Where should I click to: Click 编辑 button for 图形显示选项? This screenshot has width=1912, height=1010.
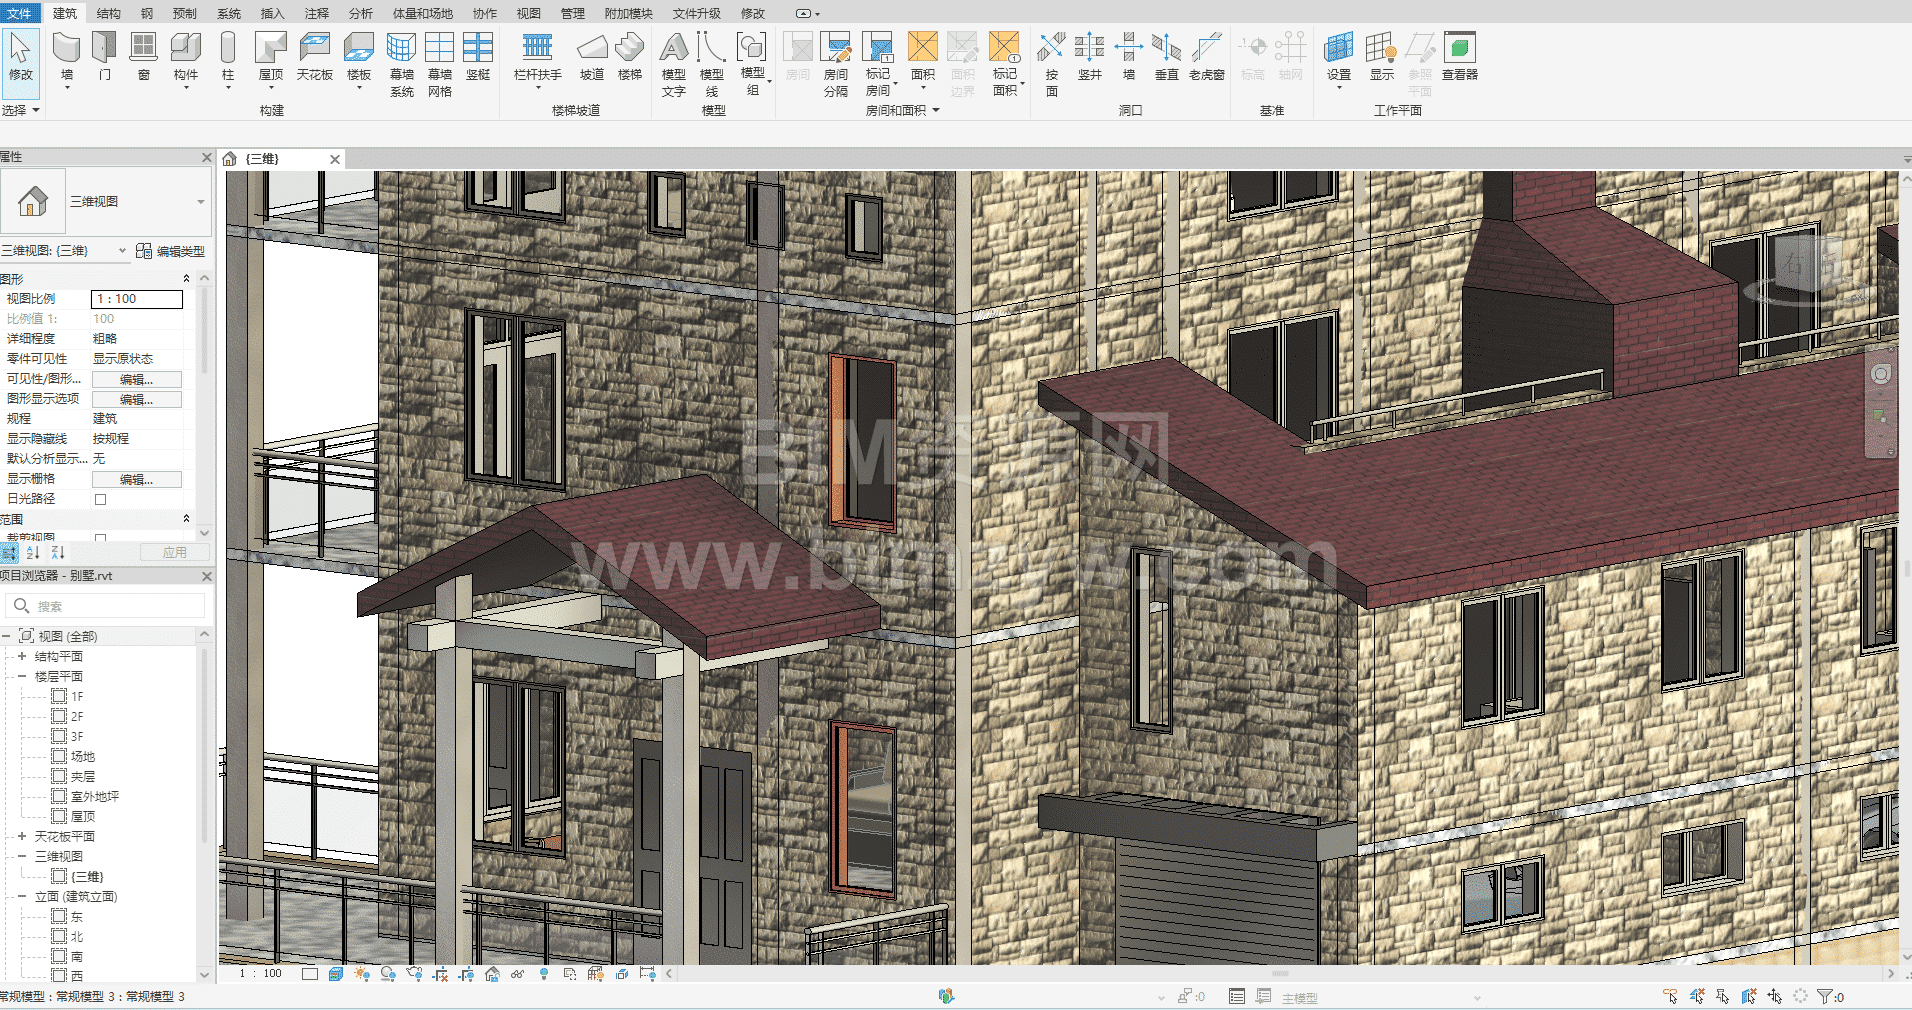tap(137, 399)
